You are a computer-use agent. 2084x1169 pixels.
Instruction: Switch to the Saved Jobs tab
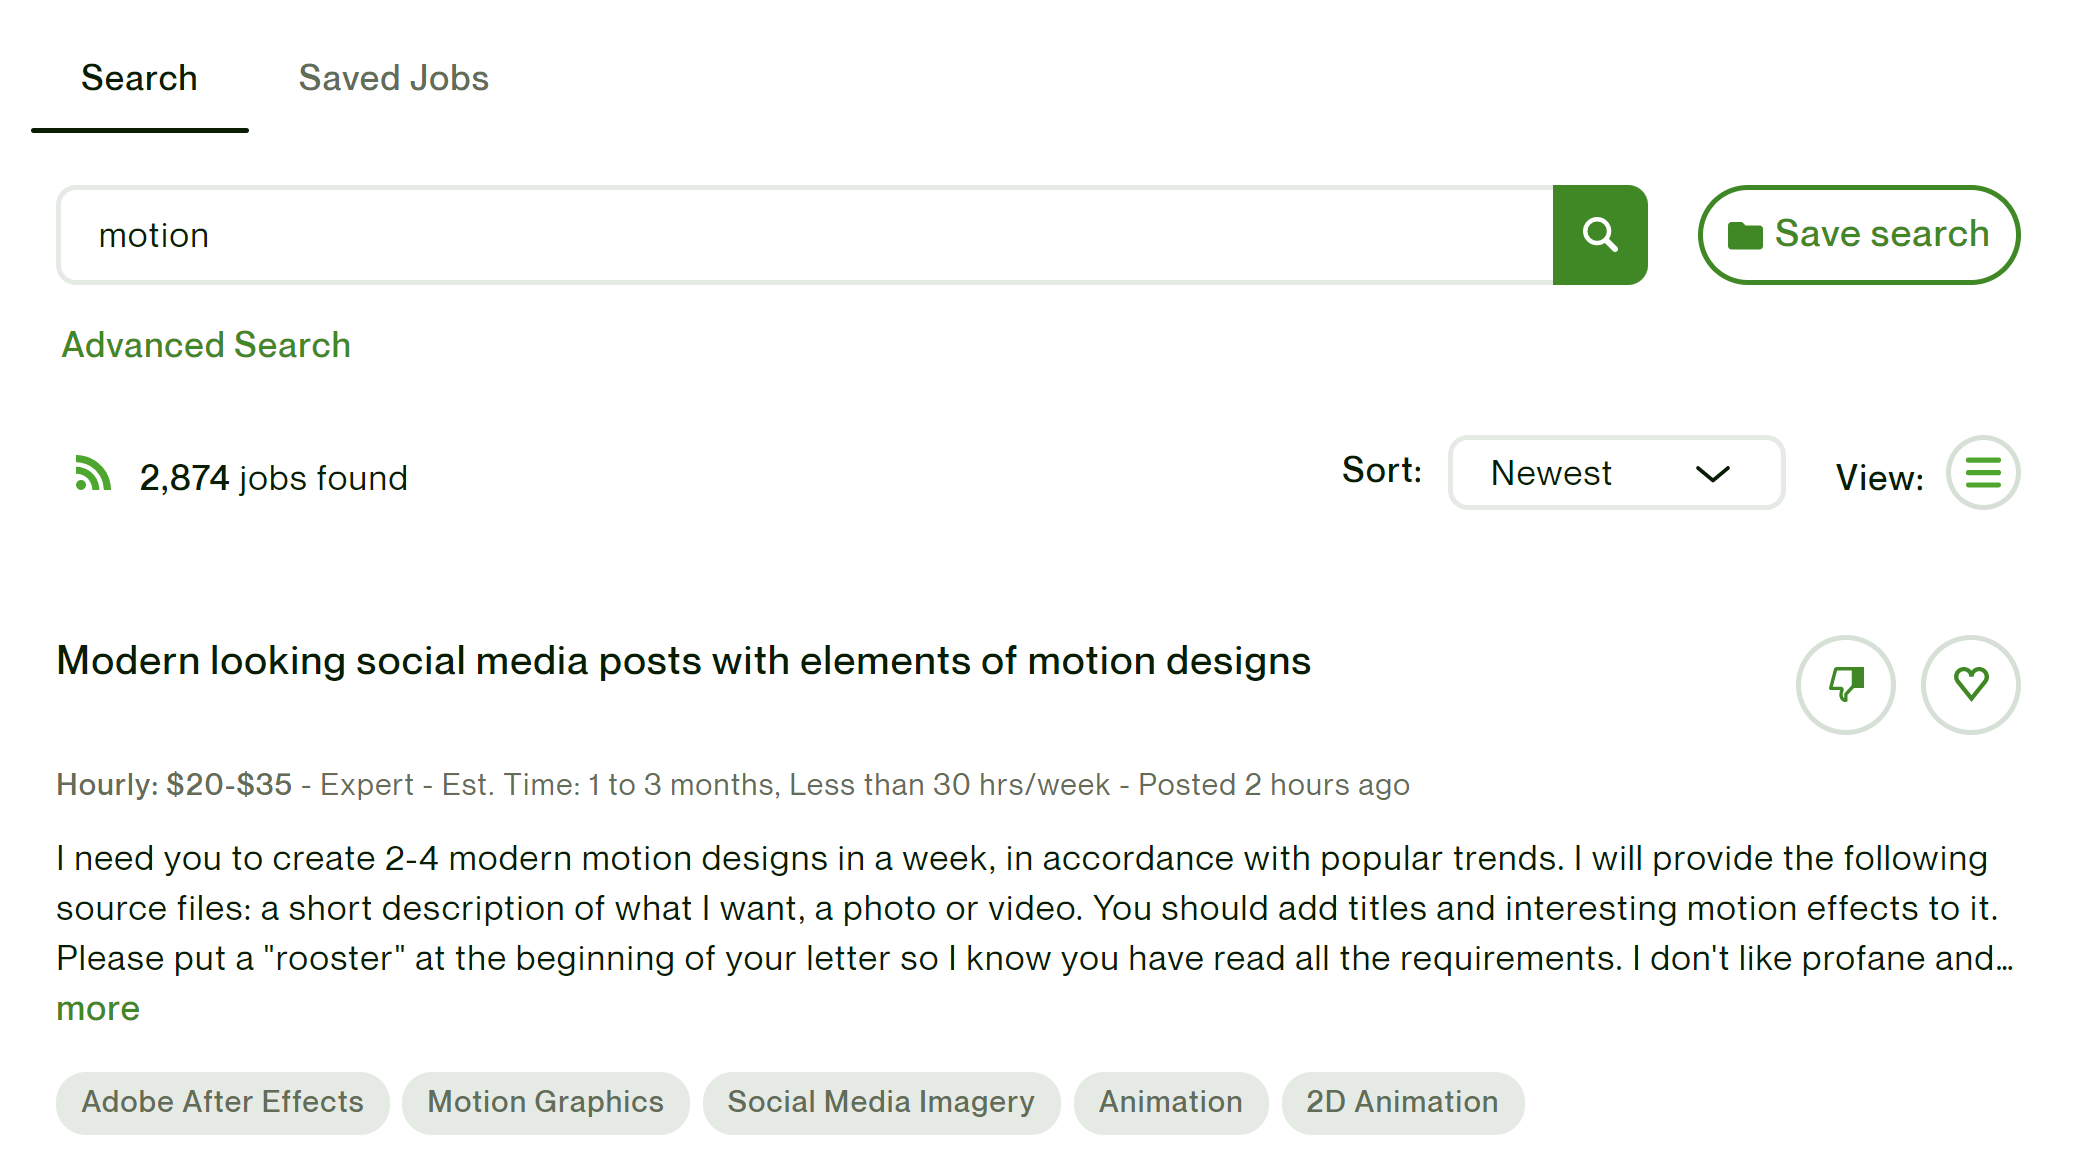click(x=393, y=78)
